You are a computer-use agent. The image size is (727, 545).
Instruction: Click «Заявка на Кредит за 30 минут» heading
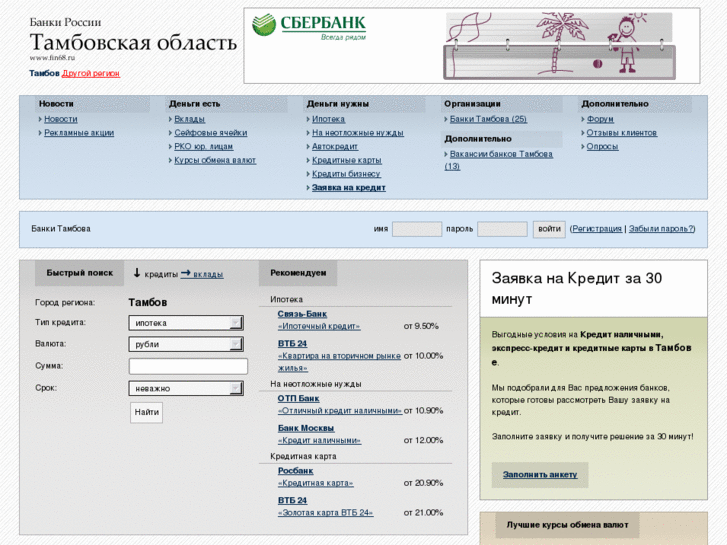point(576,288)
